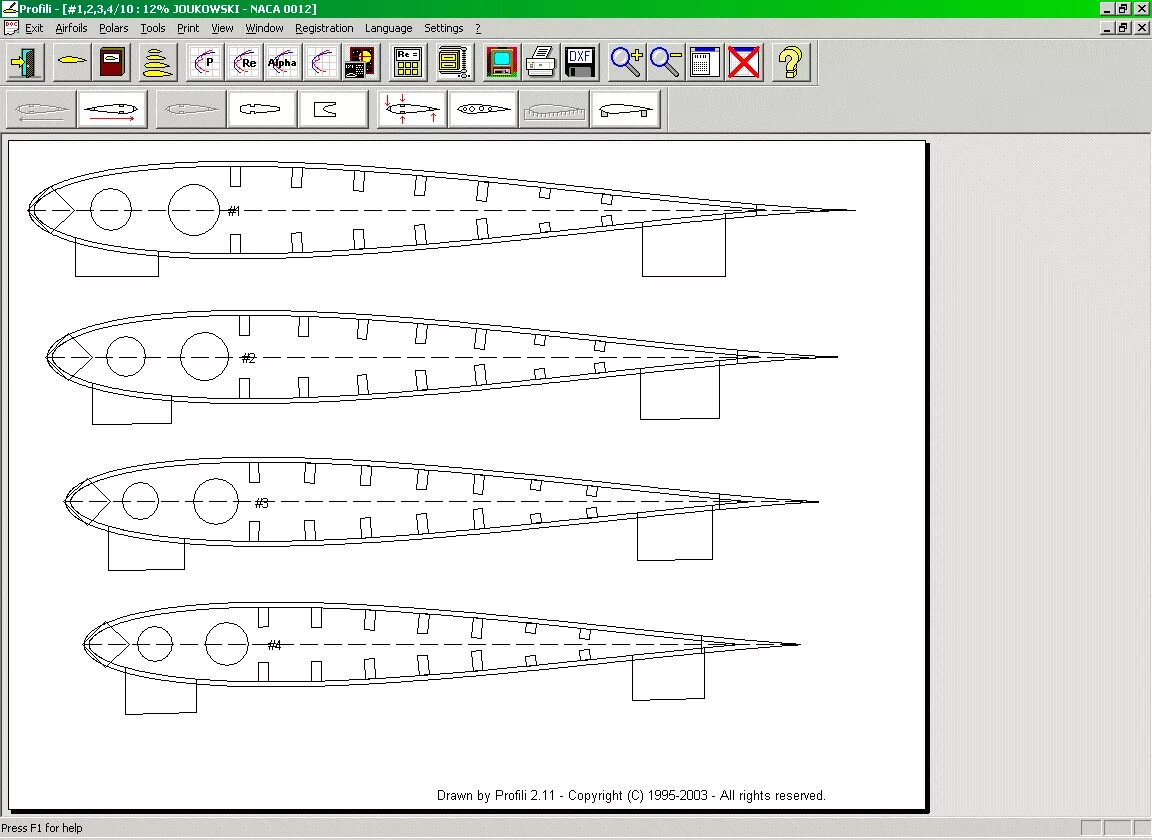The height and width of the screenshot is (840, 1152).
Task: Click the computer monitor screen icon
Action: point(502,62)
